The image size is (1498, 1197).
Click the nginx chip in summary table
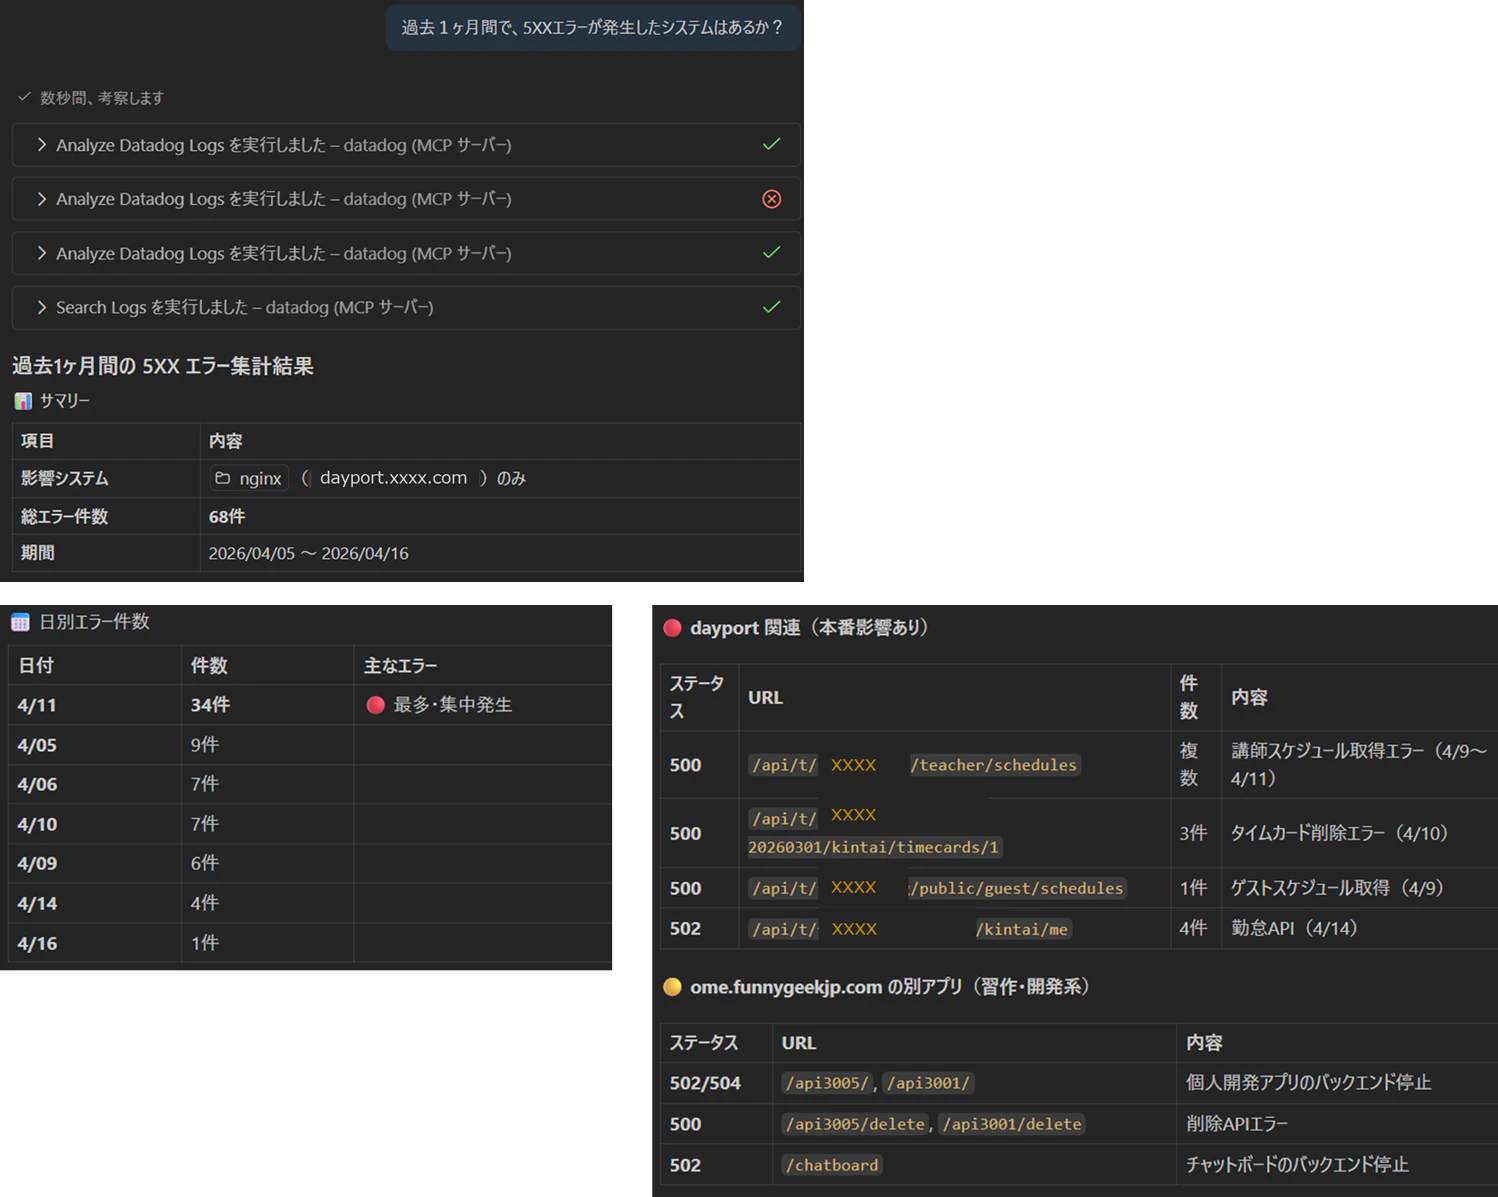point(249,478)
